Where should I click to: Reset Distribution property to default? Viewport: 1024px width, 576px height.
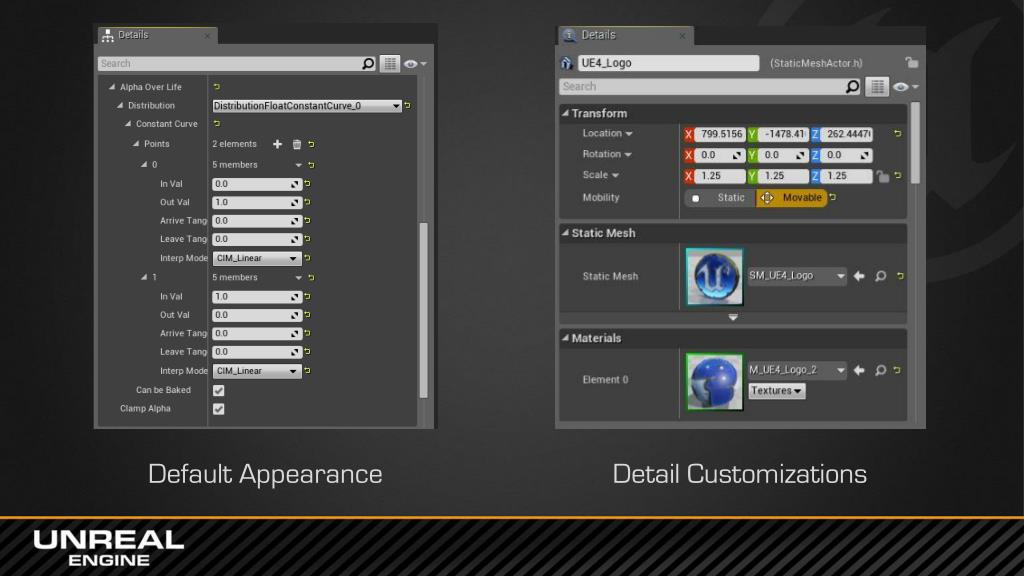[408, 105]
